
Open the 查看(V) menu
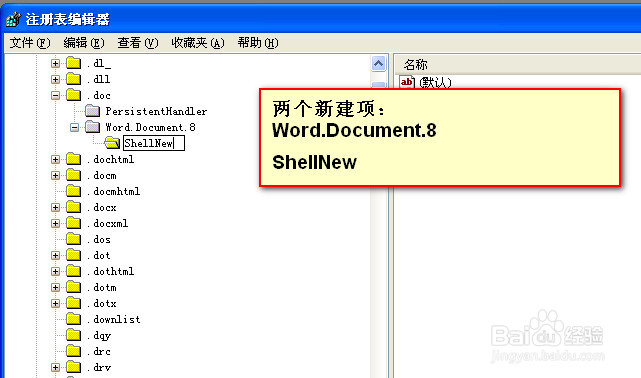coord(138,43)
